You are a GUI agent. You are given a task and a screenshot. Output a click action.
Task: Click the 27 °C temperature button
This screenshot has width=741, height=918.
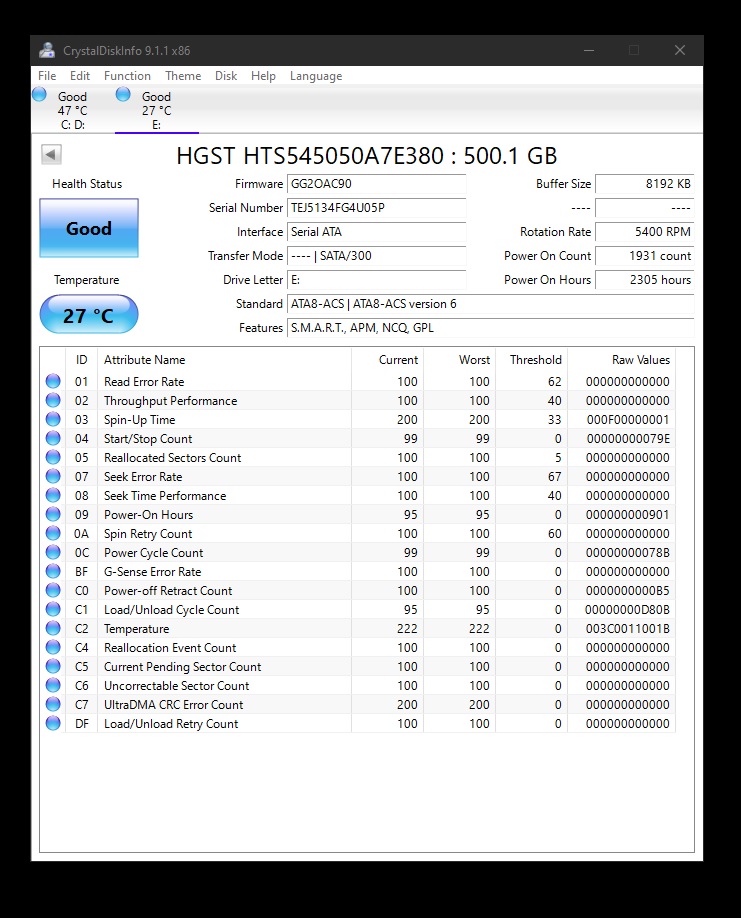(x=89, y=314)
